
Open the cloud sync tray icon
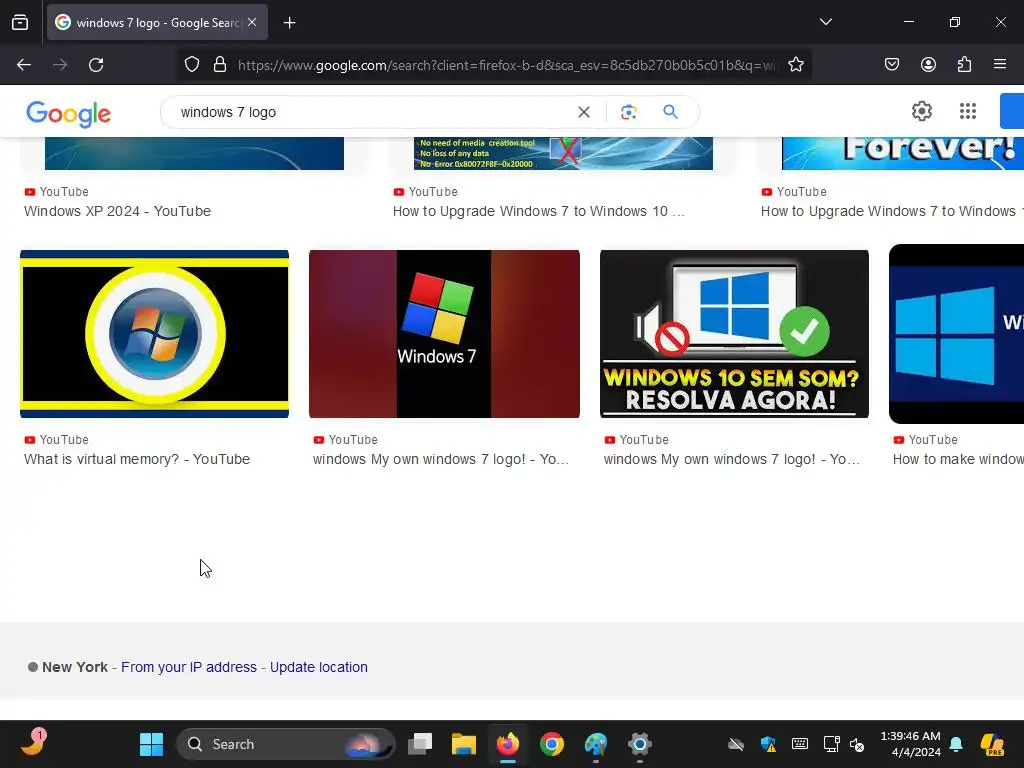click(736, 744)
